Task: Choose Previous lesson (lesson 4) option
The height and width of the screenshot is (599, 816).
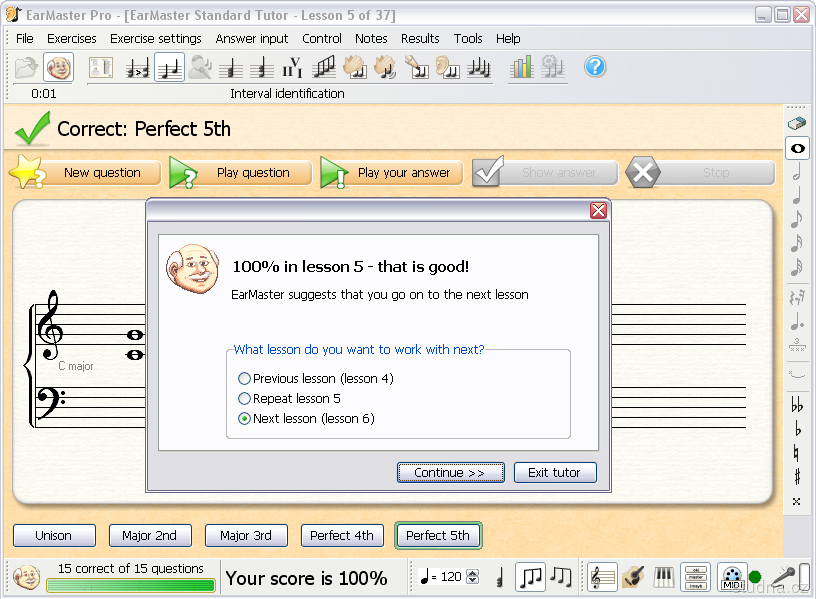Action: [245, 379]
